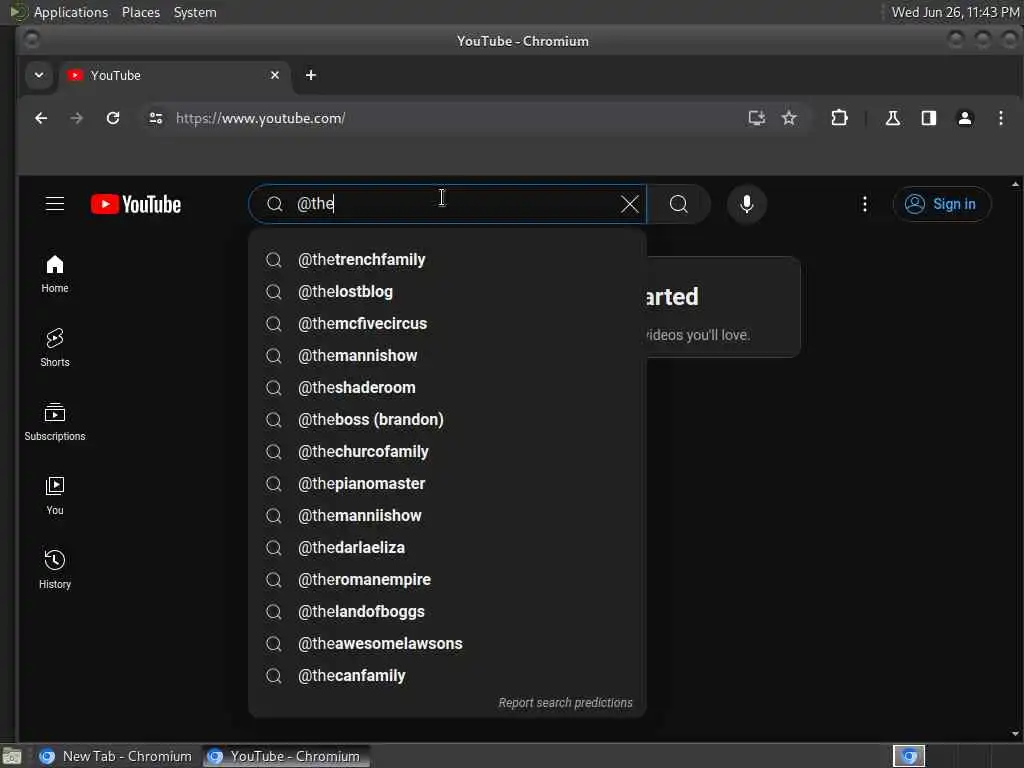The width and height of the screenshot is (1024, 768).
Task: Click page scrollbar down arrow
Action: (1016, 734)
